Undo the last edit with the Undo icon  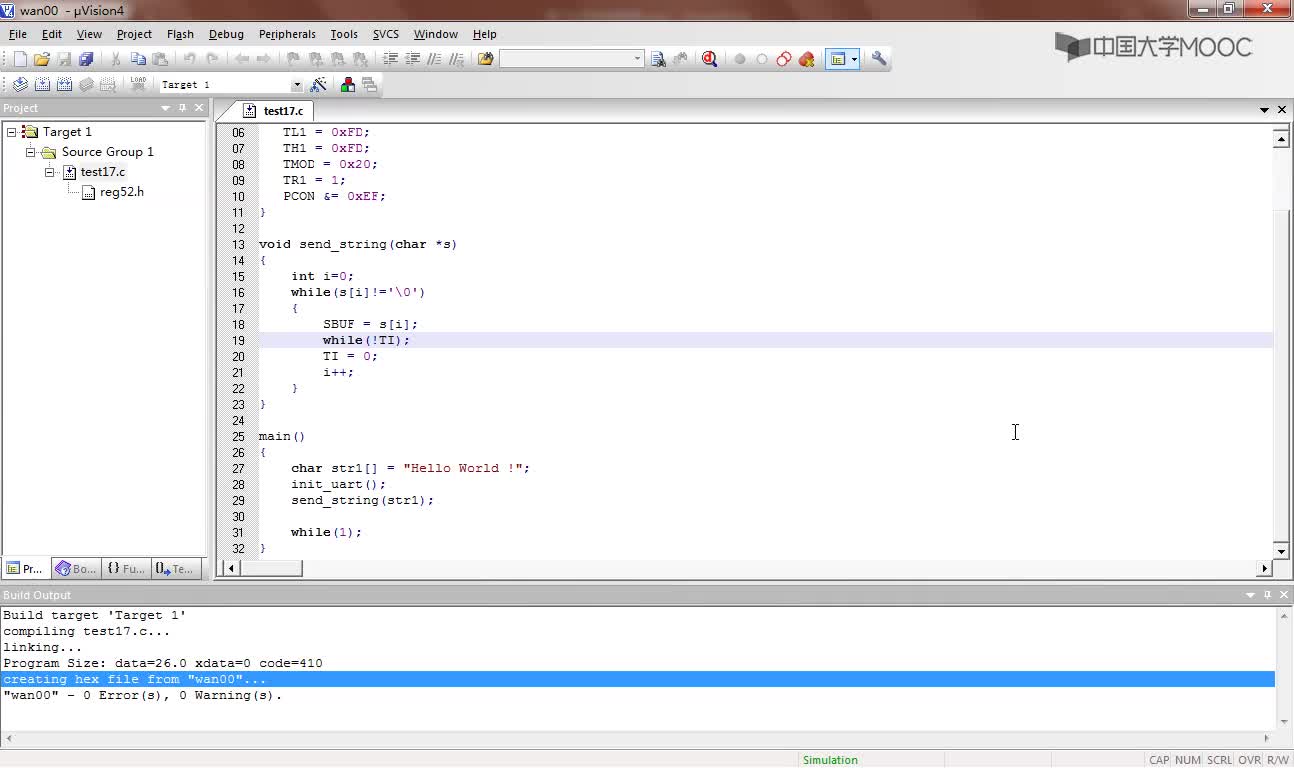click(190, 59)
